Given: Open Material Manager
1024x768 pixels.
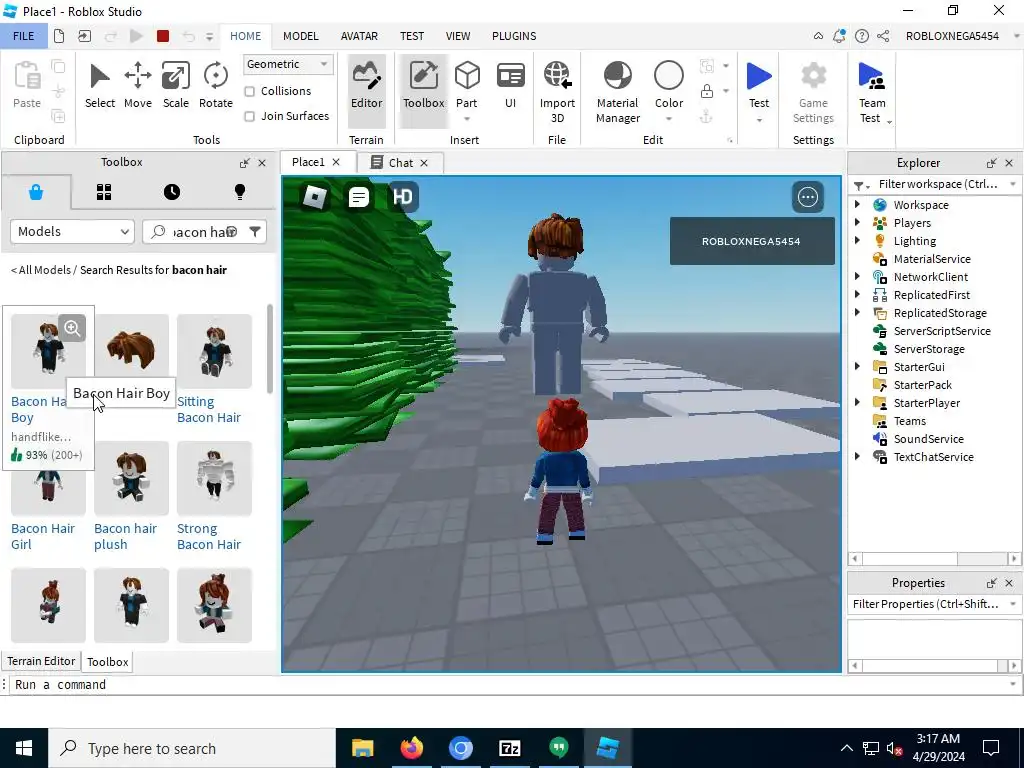Looking at the screenshot, I should tap(617, 91).
